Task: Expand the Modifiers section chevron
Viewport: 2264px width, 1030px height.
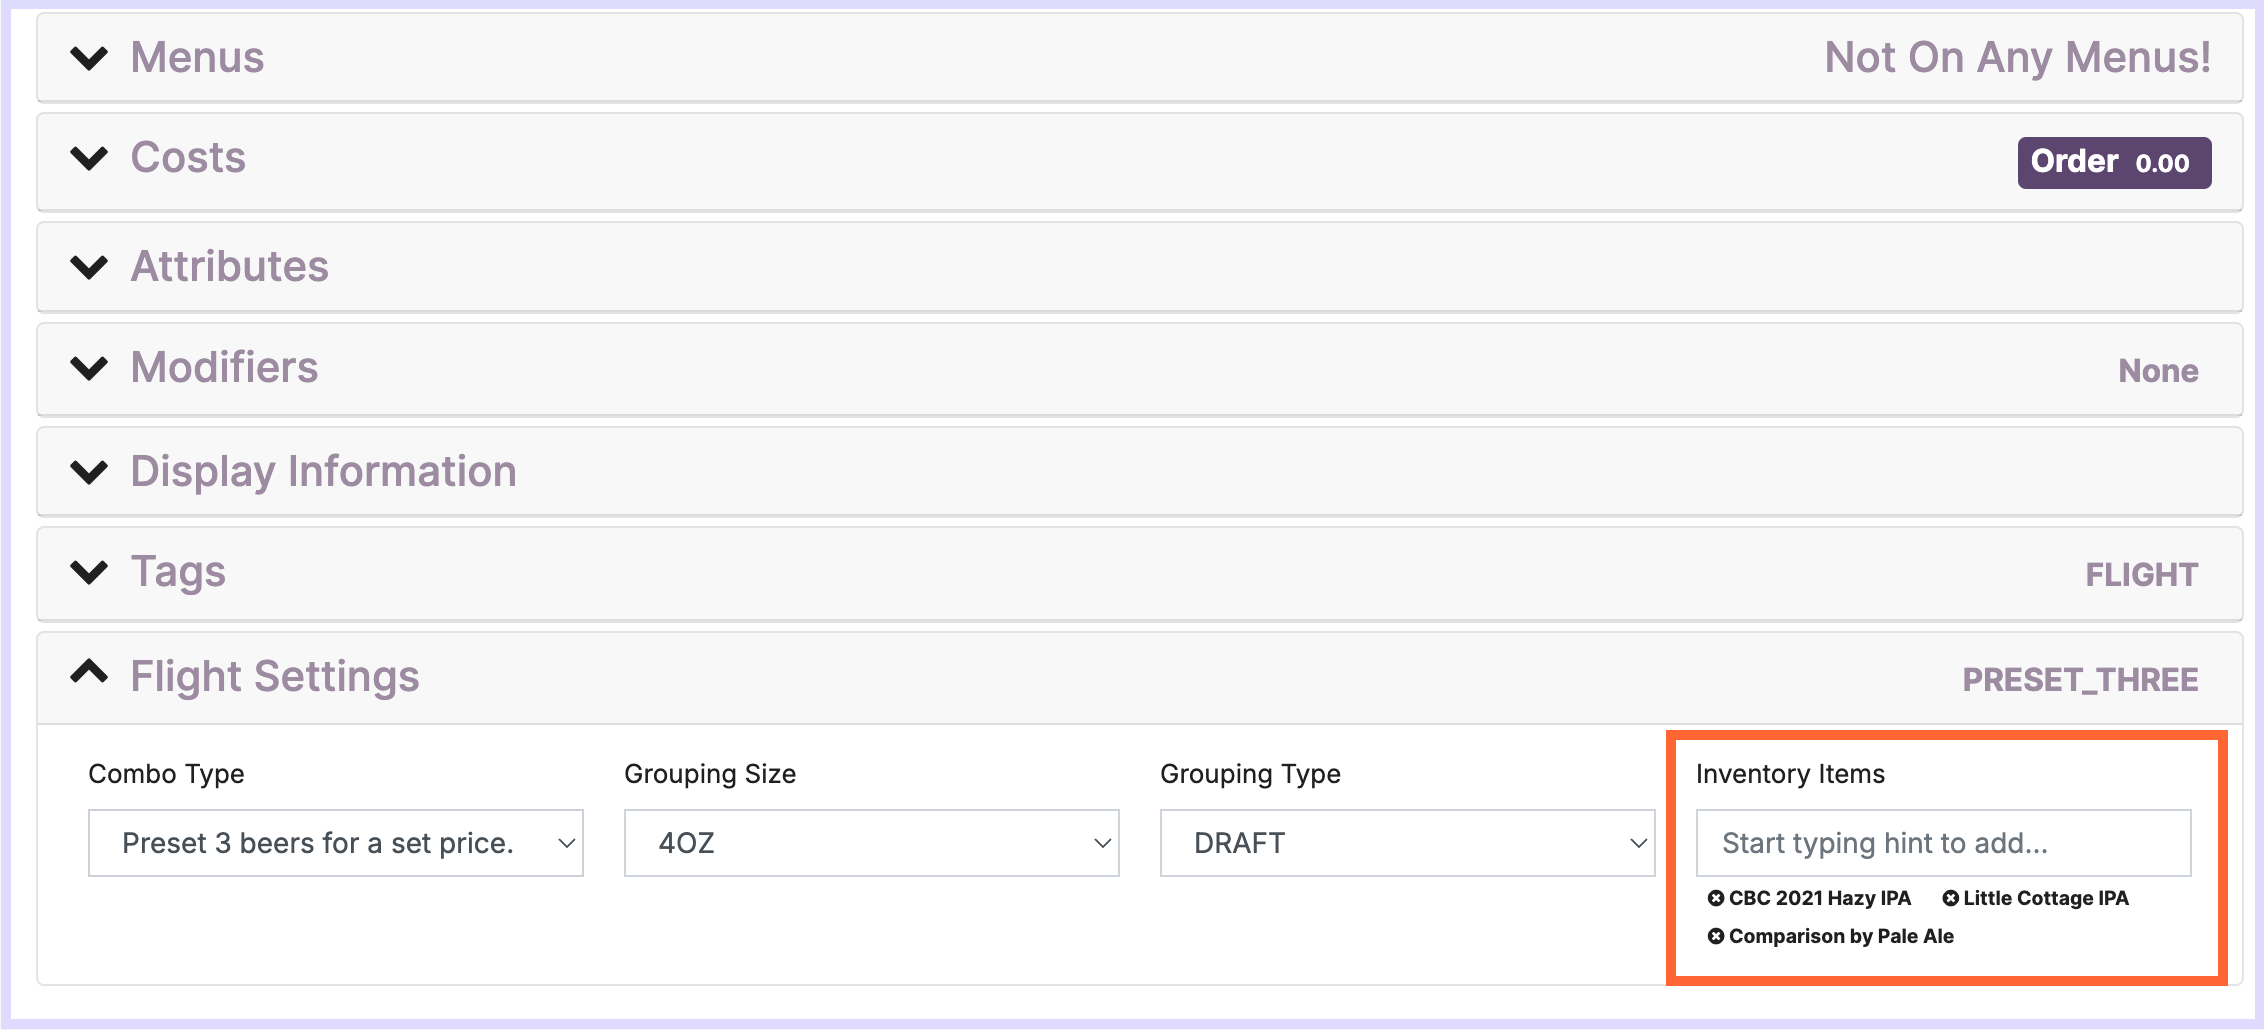Action: pos(89,368)
